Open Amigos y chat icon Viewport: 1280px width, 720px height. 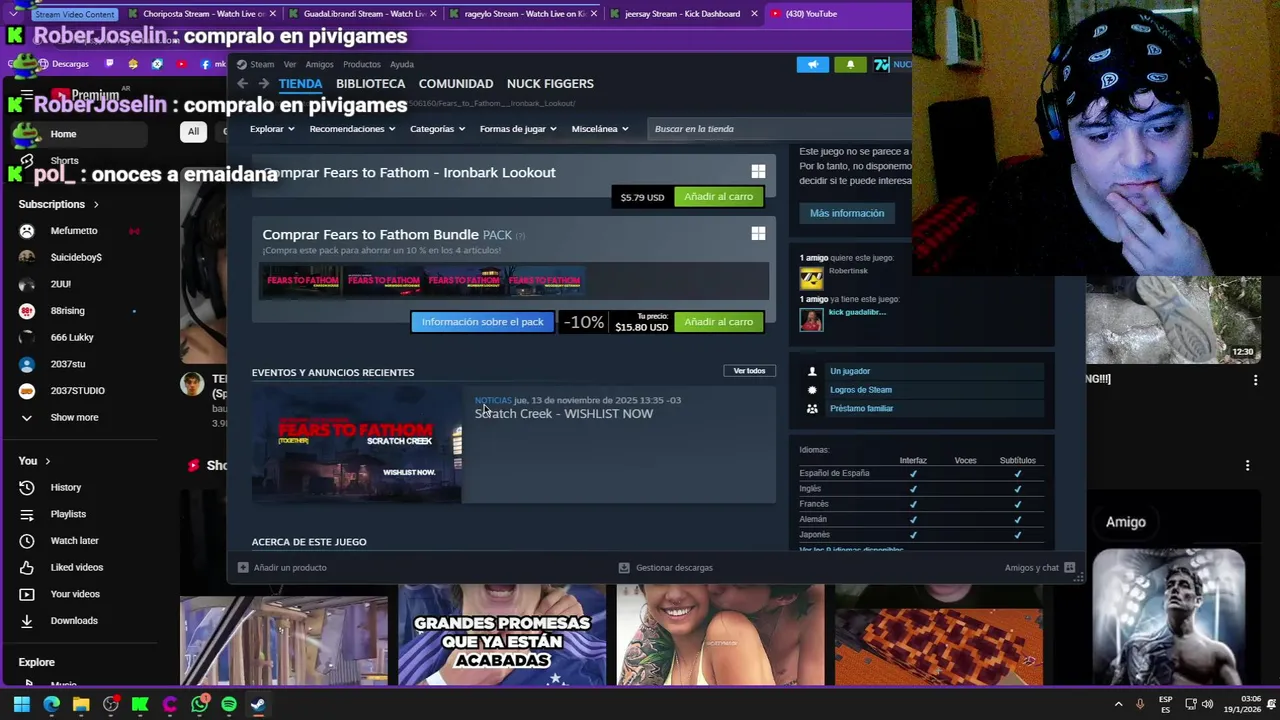(1069, 568)
